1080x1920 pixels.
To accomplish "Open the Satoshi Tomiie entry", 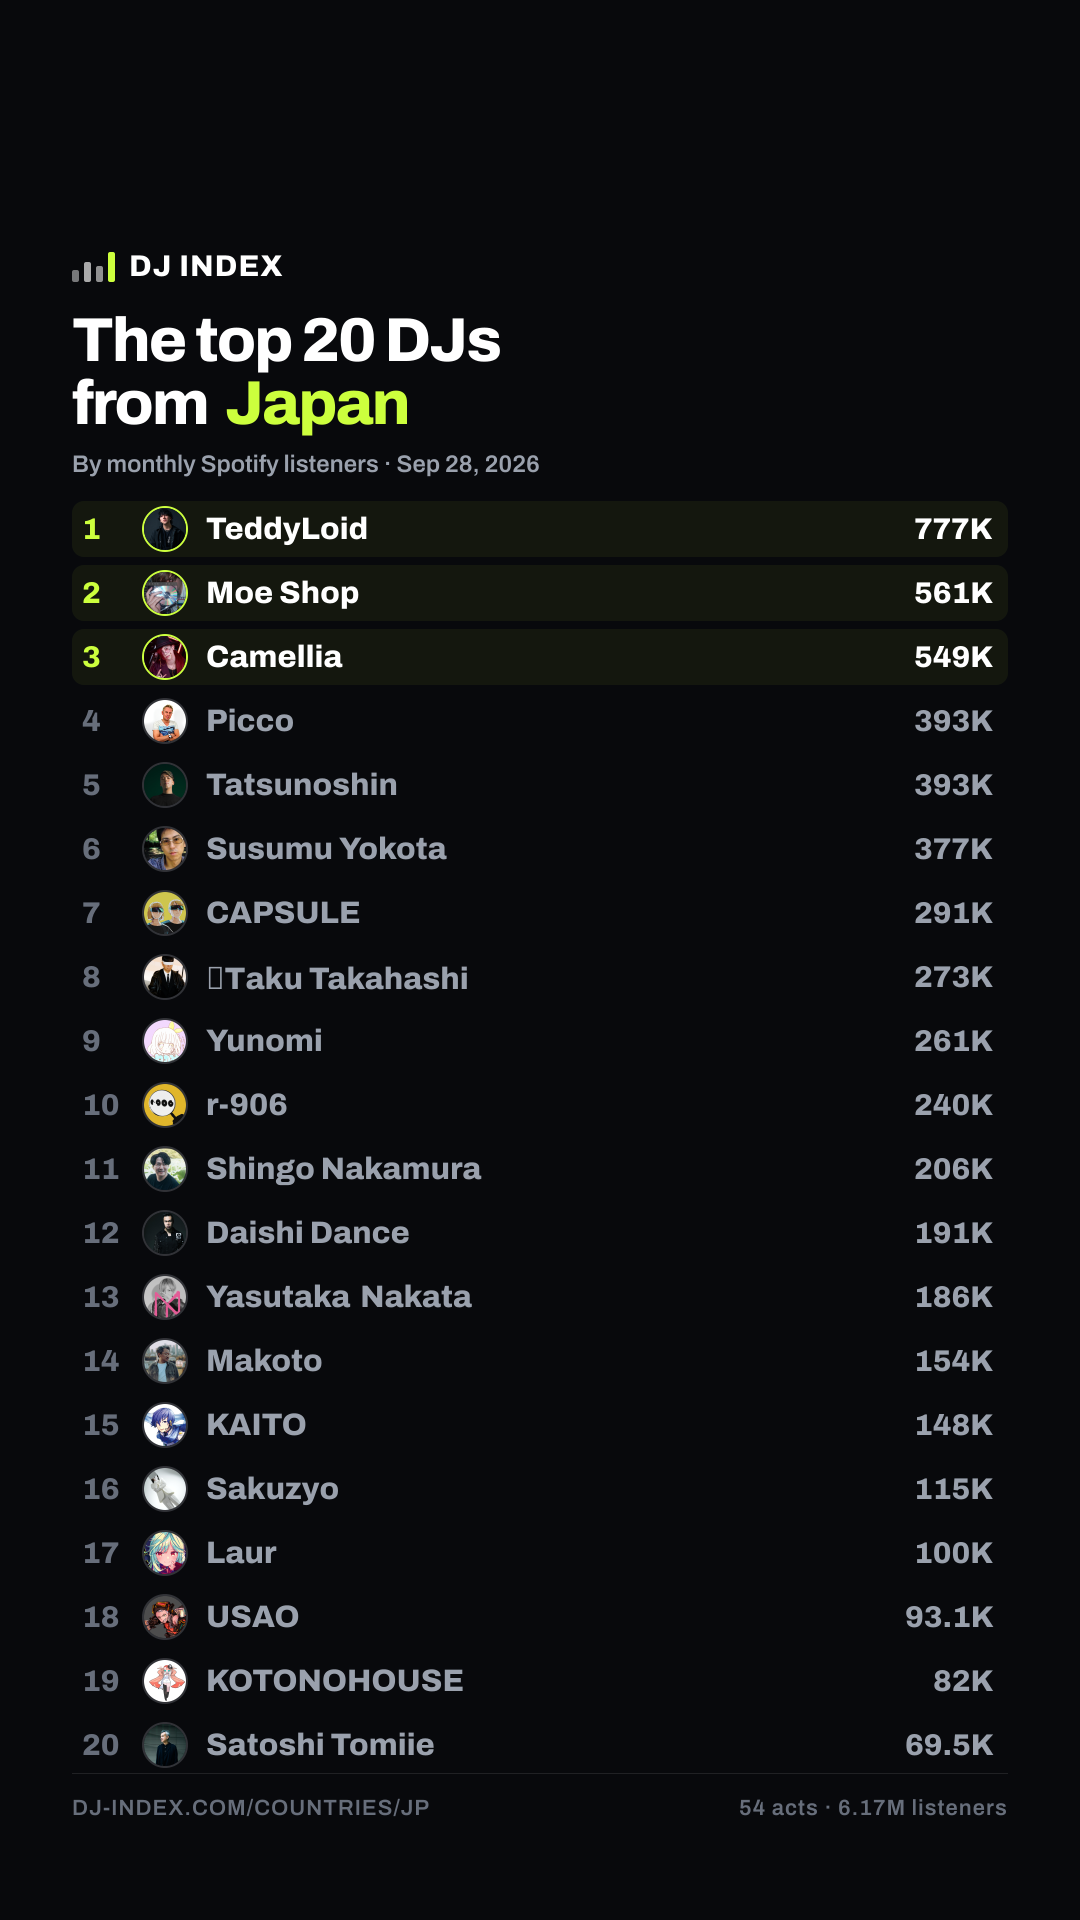I will [x=540, y=1745].
